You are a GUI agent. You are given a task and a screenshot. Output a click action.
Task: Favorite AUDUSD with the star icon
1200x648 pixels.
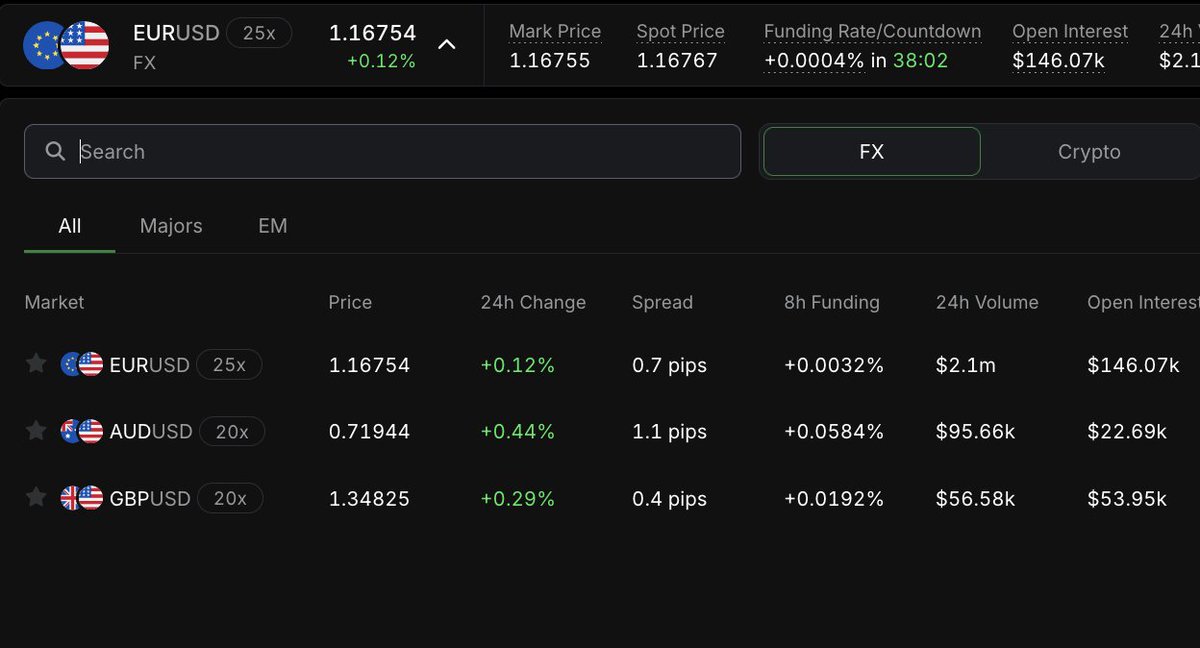pos(36,431)
